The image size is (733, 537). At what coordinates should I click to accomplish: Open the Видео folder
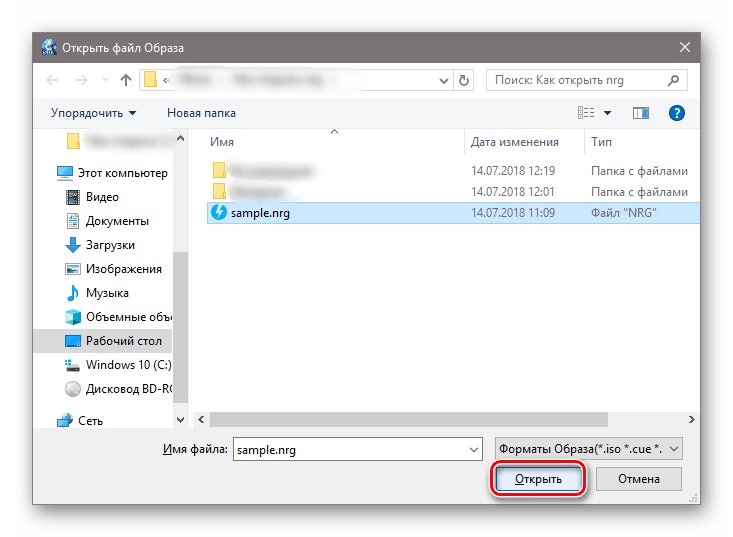(92, 197)
